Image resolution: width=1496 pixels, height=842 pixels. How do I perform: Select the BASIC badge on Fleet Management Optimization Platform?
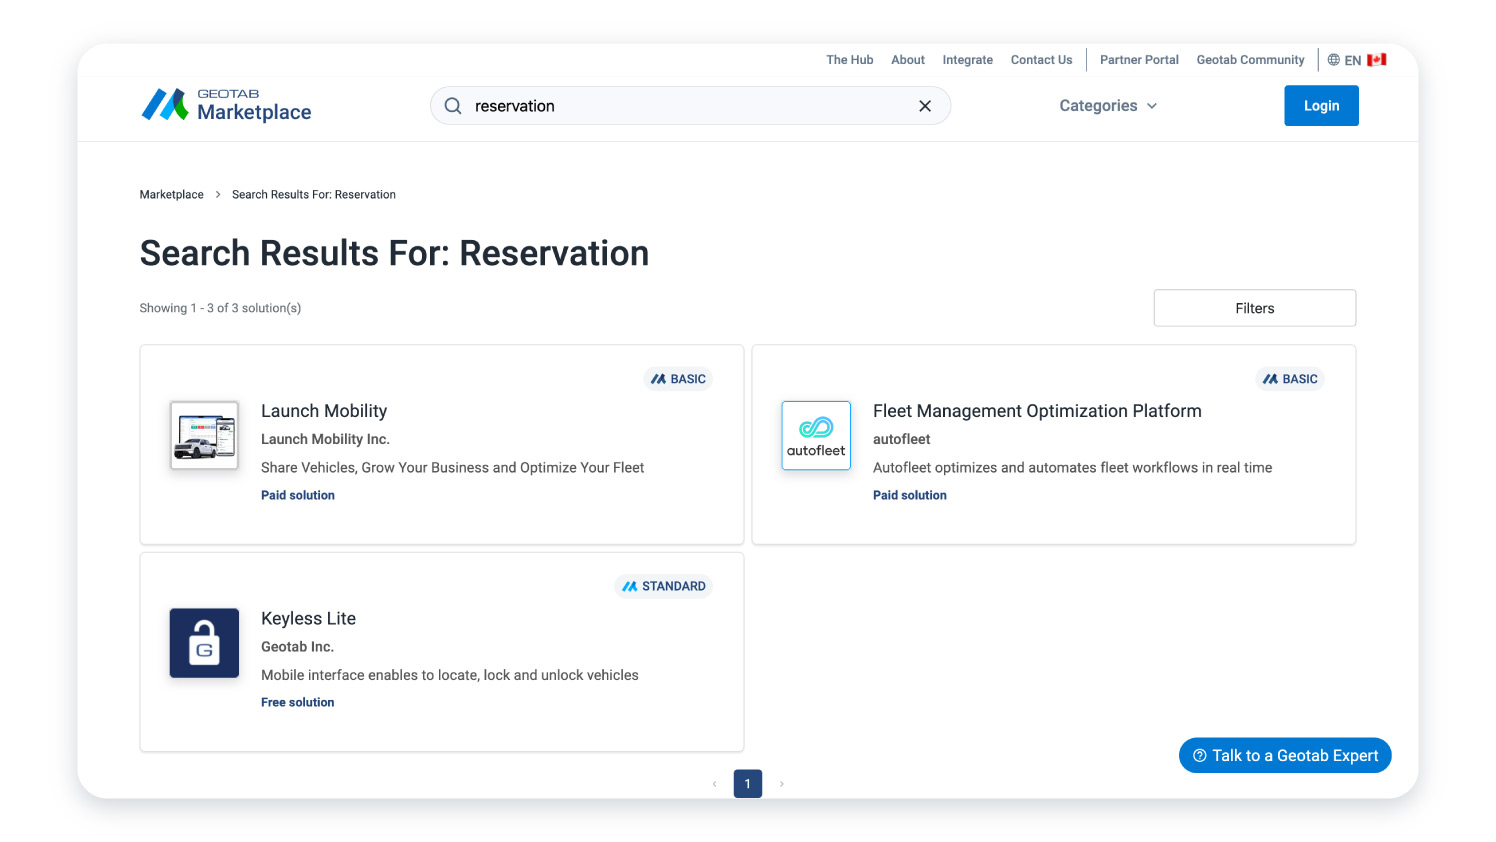pyautogui.click(x=1290, y=378)
